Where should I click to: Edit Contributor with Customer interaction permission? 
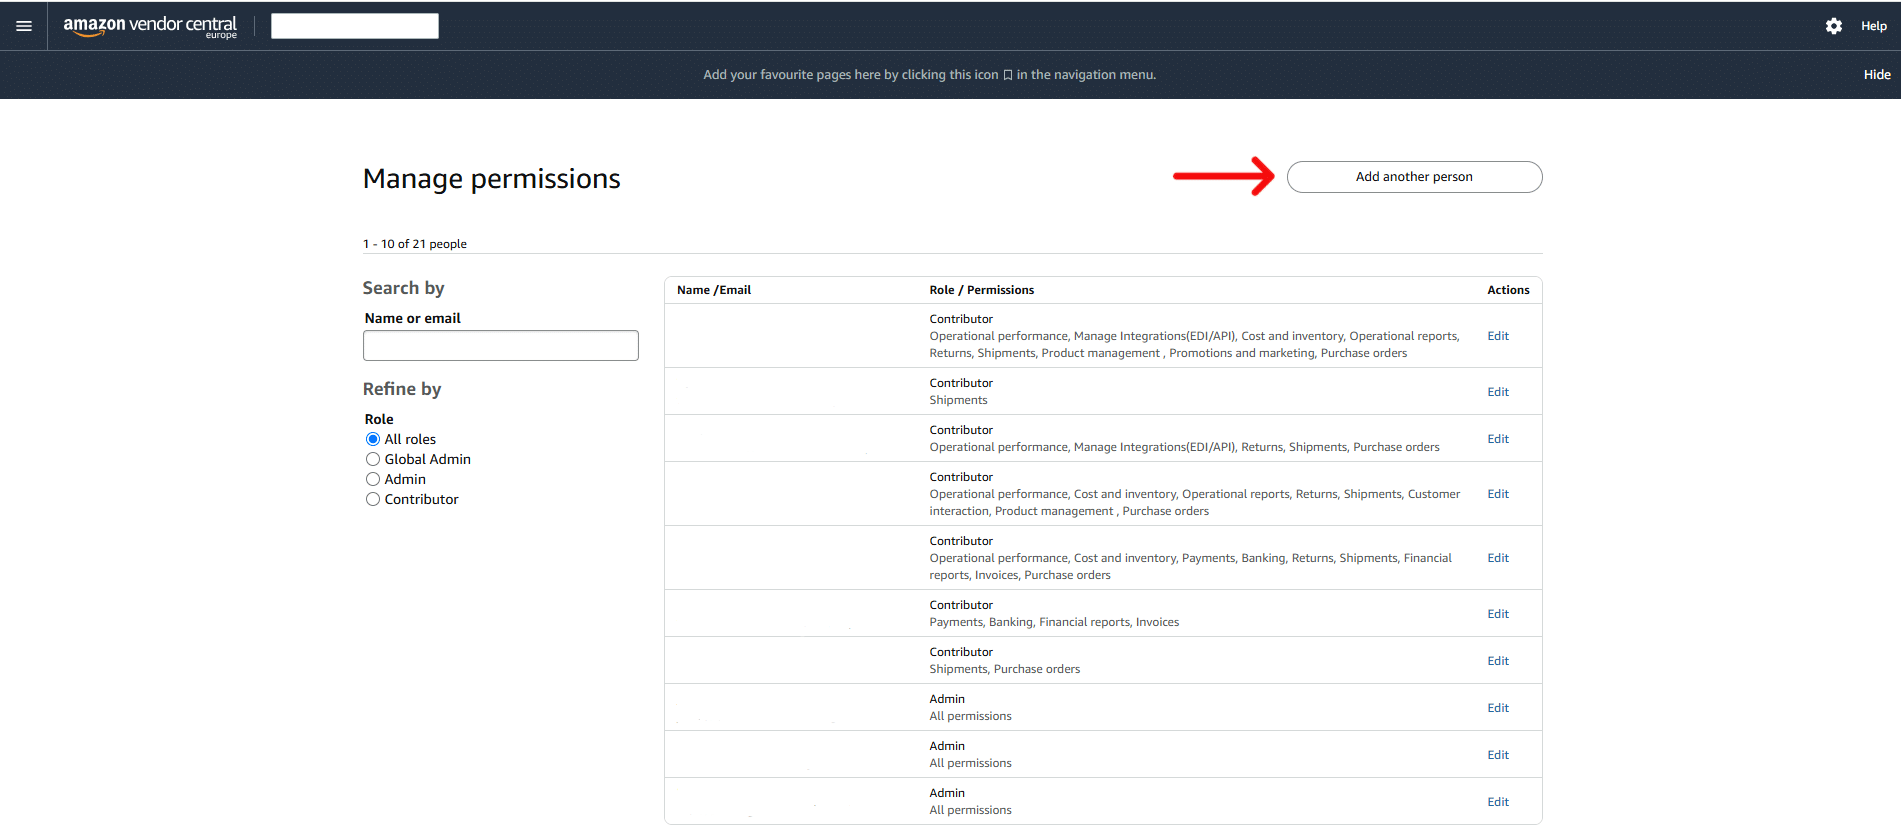[x=1497, y=494]
